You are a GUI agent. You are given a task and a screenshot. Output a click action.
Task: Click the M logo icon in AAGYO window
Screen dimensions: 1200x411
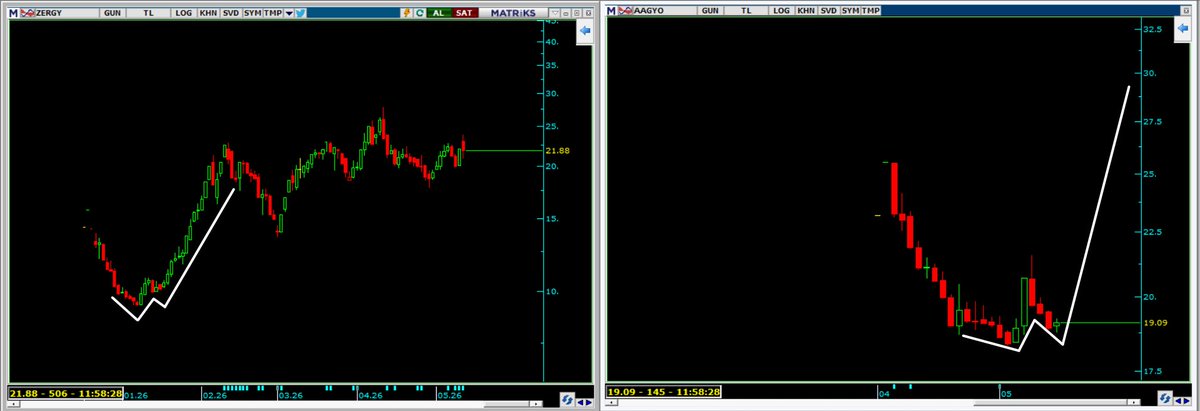point(611,10)
